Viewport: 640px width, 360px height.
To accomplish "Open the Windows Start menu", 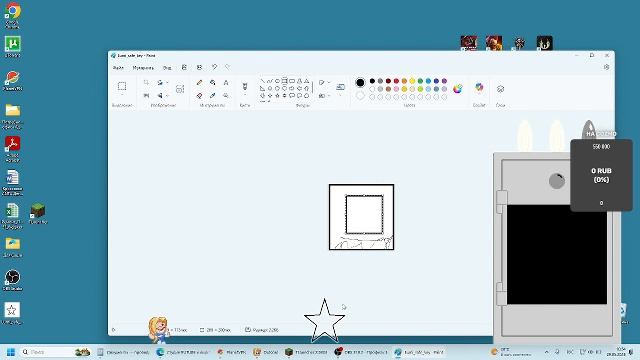I will pyautogui.click(x=11, y=352).
